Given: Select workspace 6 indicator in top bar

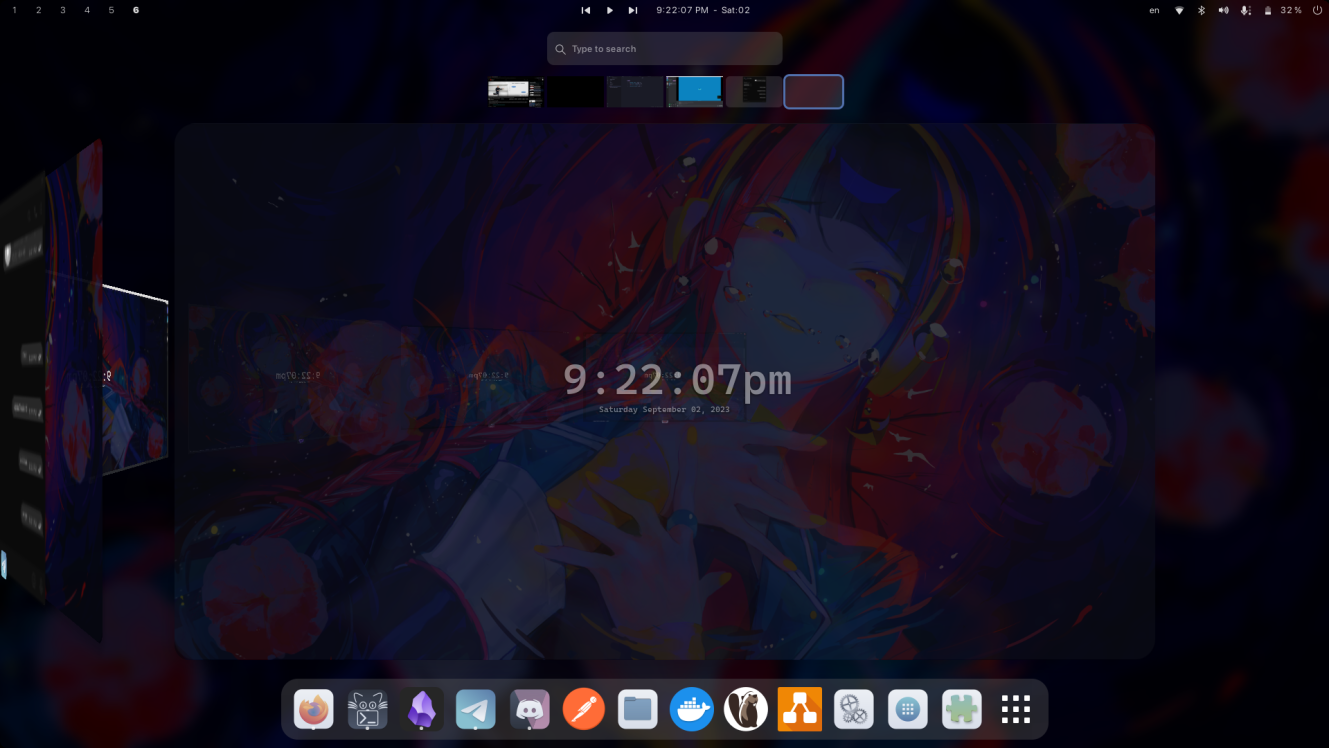Looking at the screenshot, I should (136, 10).
